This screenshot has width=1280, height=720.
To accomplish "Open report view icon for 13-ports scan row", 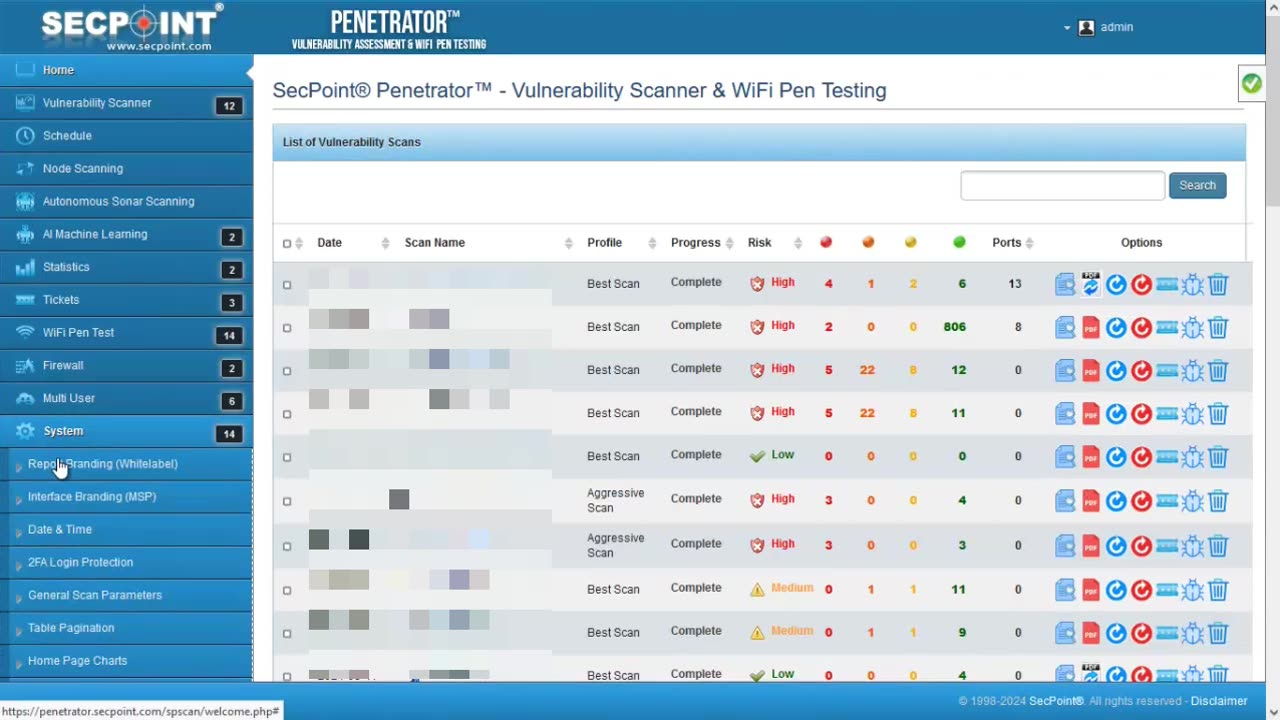I will click(1065, 285).
